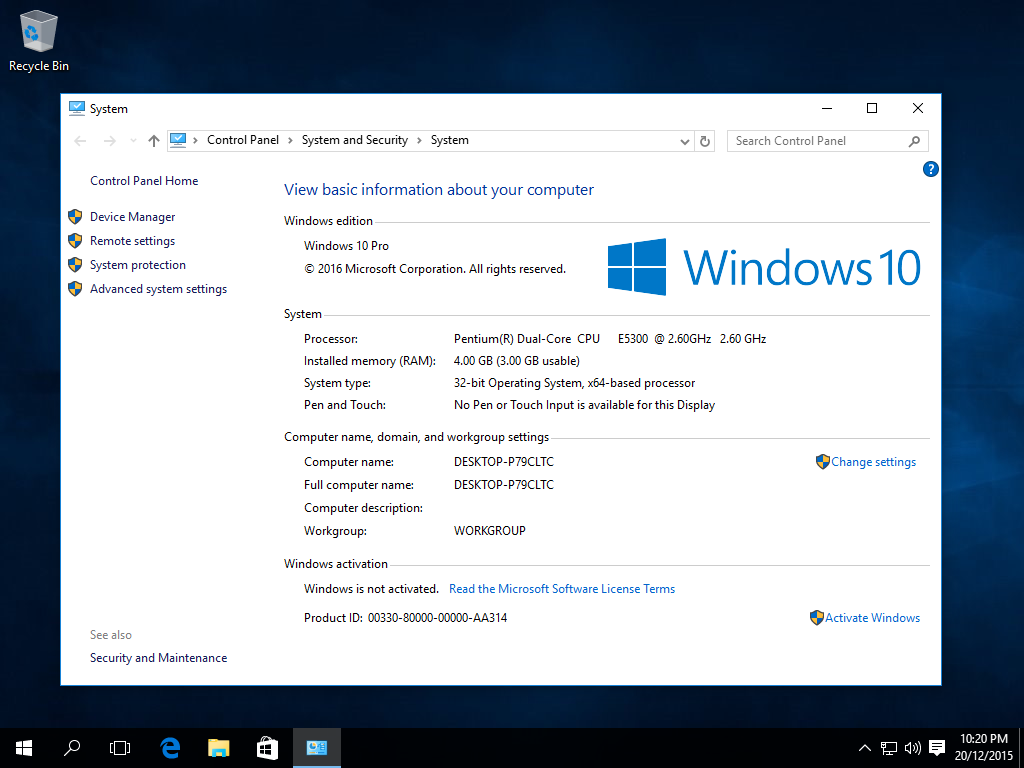
Task: Click the computer icon in address bar
Action: pyautogui.click(x=178, y=140)
